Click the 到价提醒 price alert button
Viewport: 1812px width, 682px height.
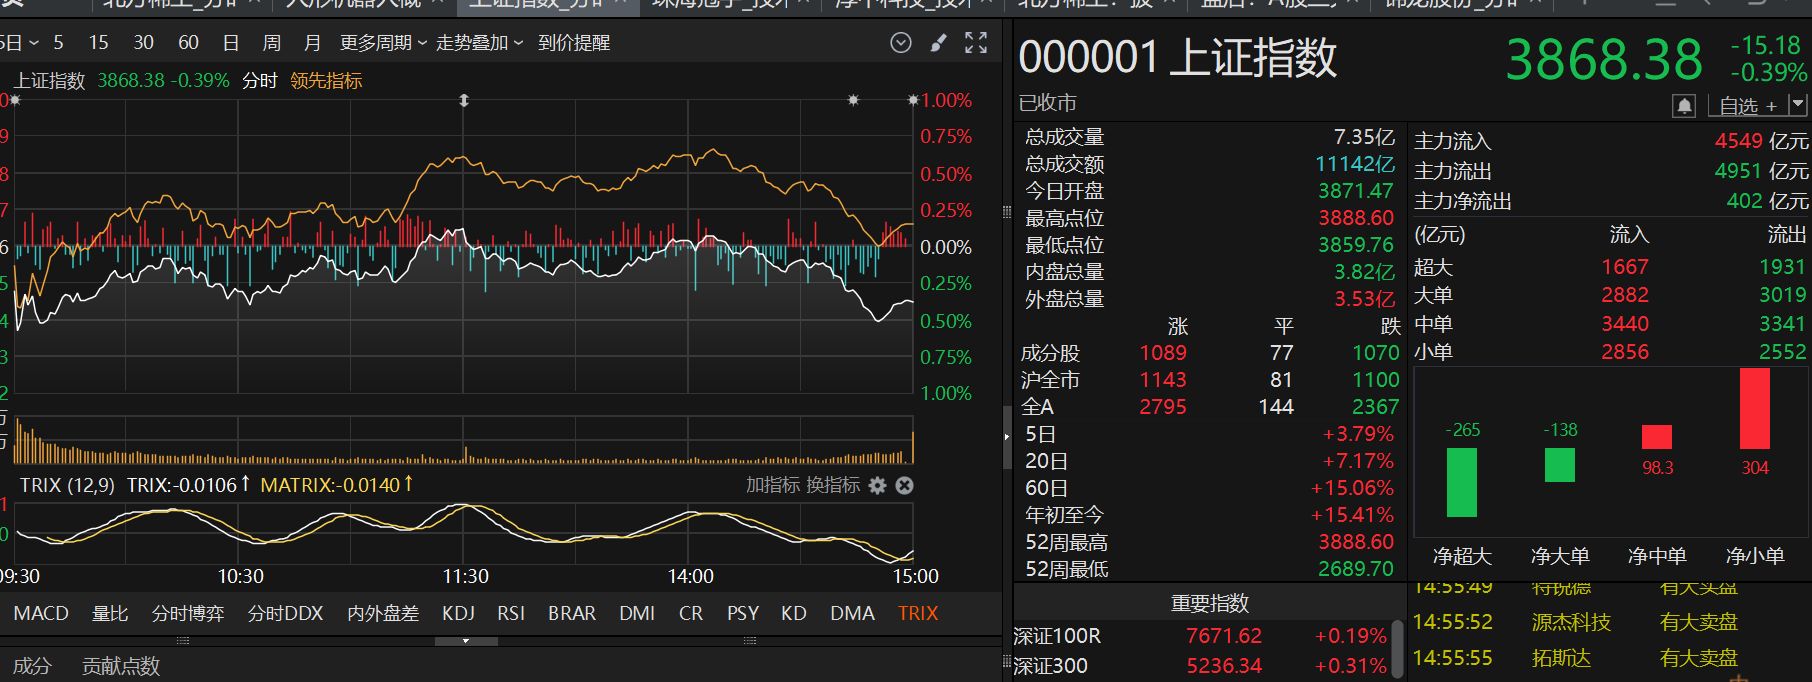[x=574, y=43]
